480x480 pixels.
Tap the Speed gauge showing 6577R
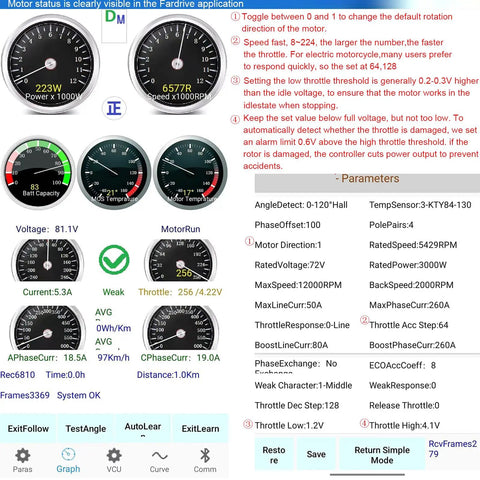pos(177,64)
